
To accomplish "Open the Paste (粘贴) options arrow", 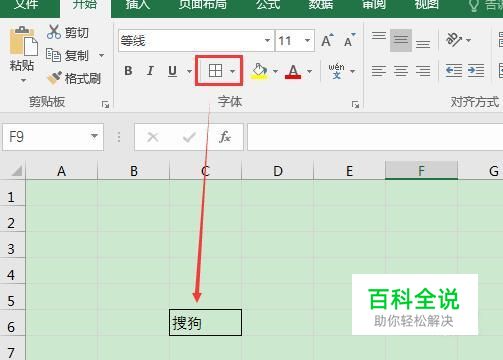I will click(23, 80).
